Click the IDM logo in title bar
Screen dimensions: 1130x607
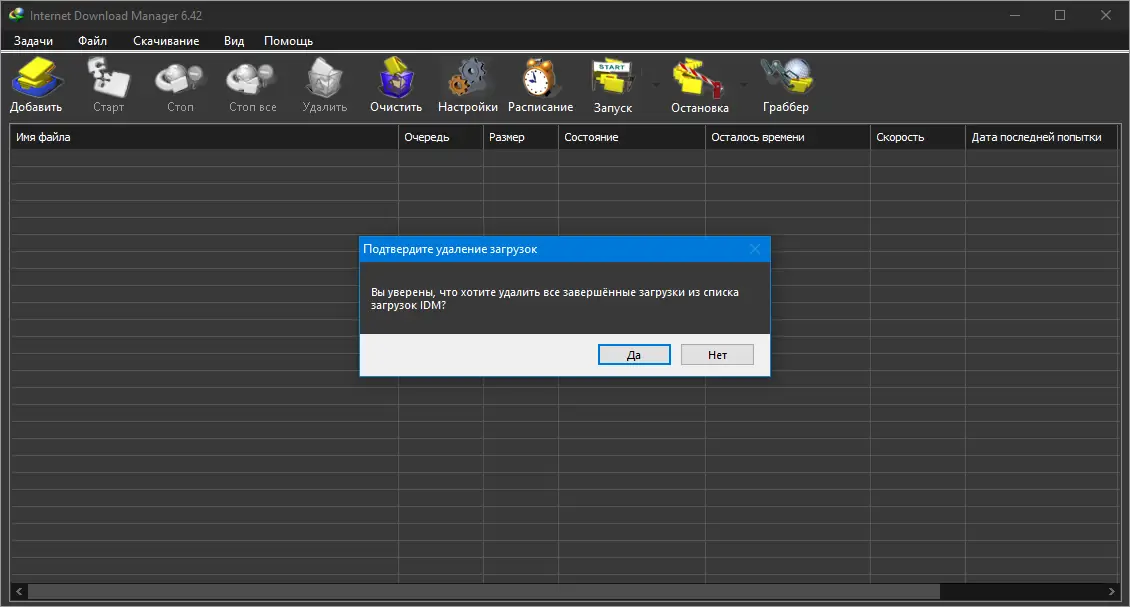(x=16, y=14)
